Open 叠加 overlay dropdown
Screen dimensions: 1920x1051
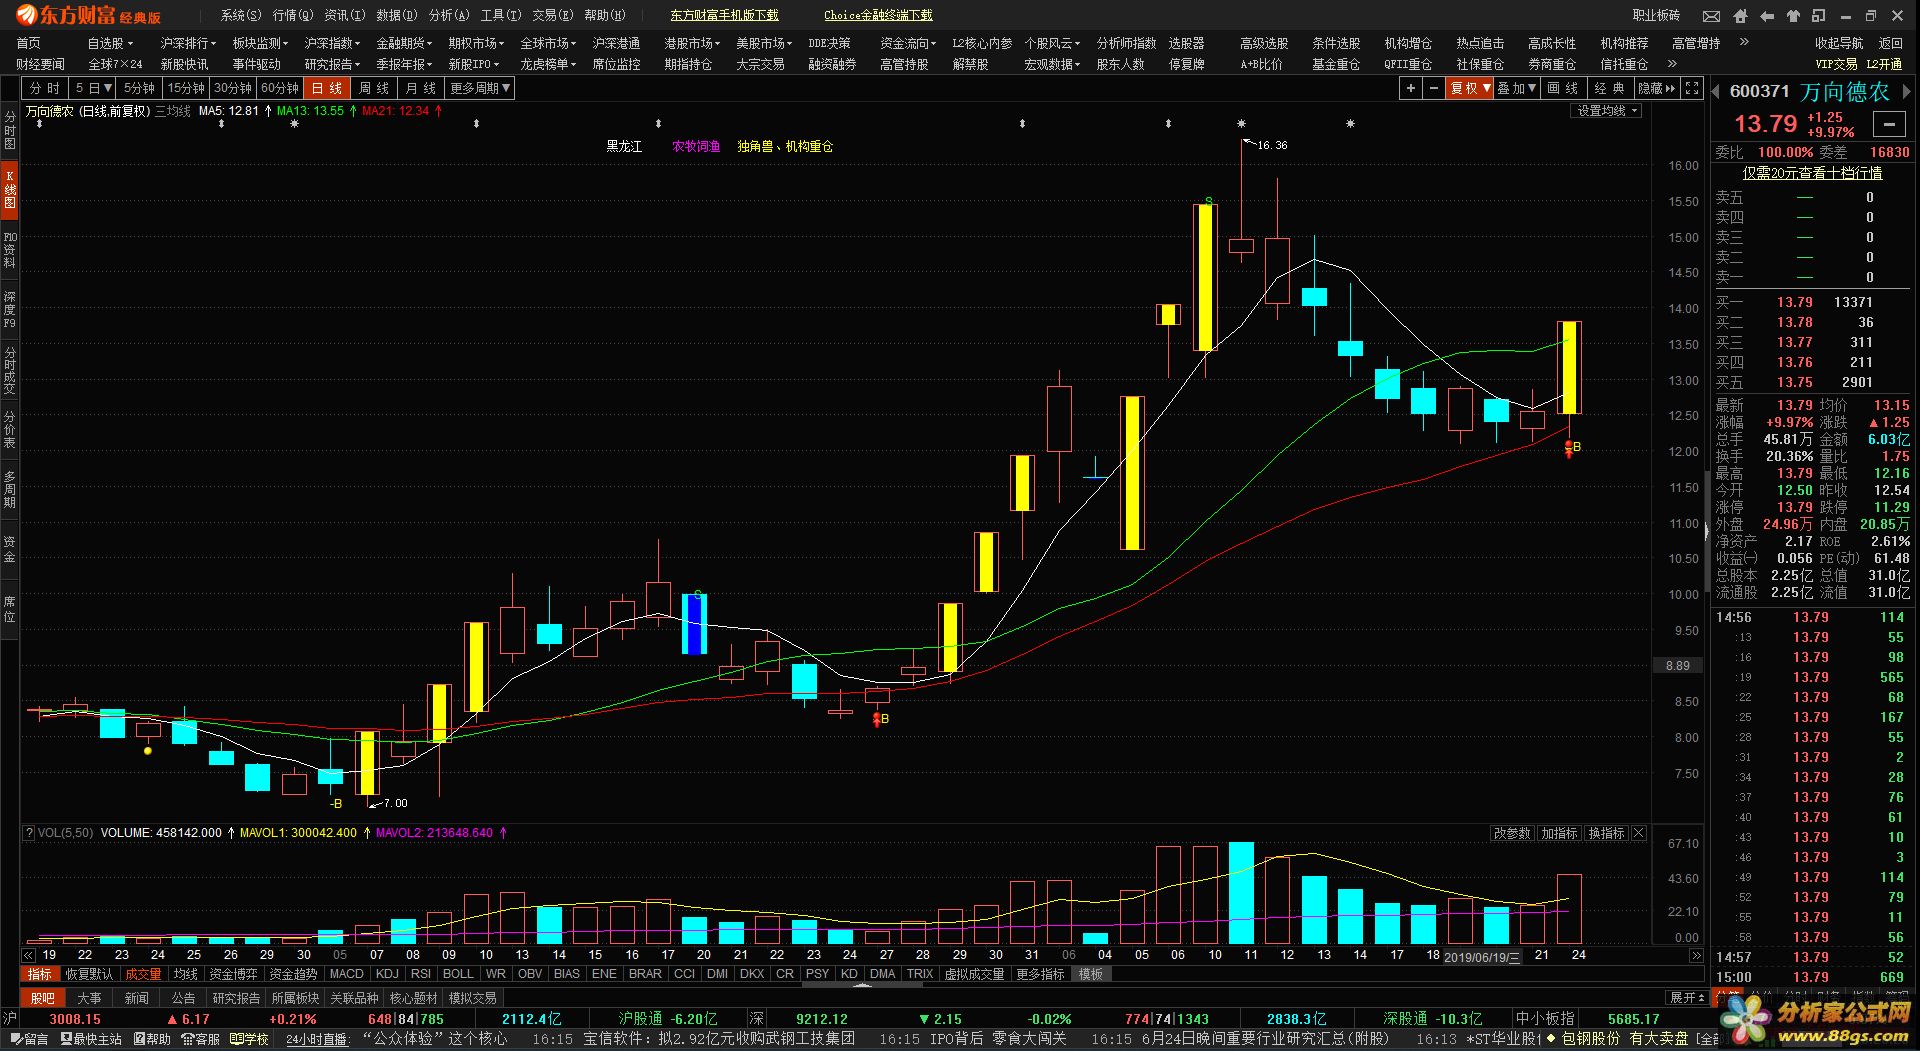pyautogui.click(x=1517, y=88)
